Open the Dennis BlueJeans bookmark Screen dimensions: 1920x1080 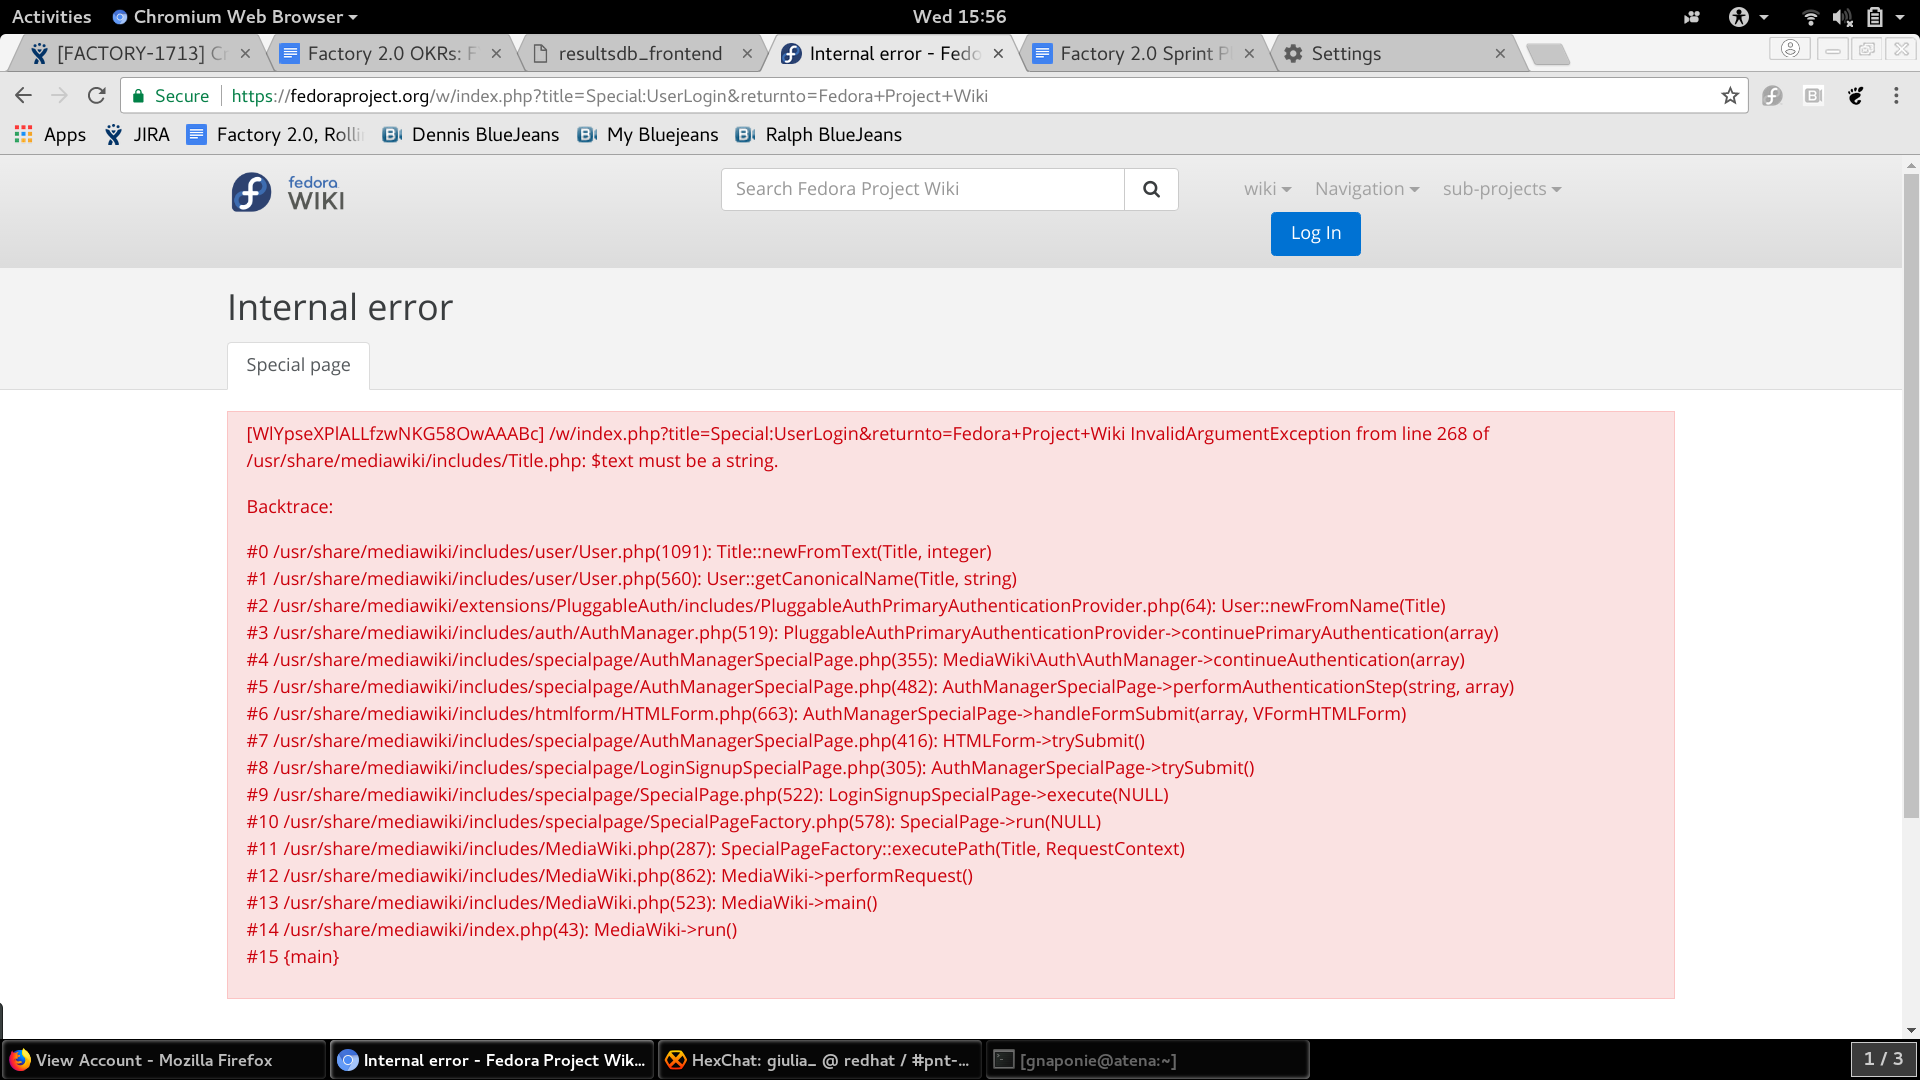click(x=471, y=135)
